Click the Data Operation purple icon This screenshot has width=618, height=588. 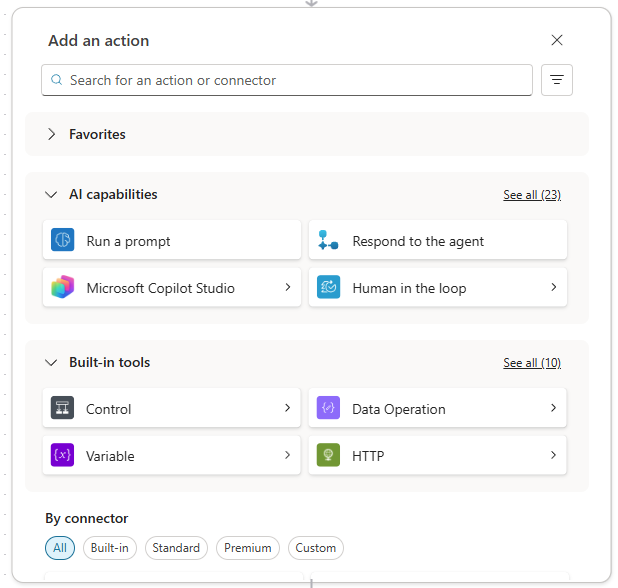coord(328,408)
